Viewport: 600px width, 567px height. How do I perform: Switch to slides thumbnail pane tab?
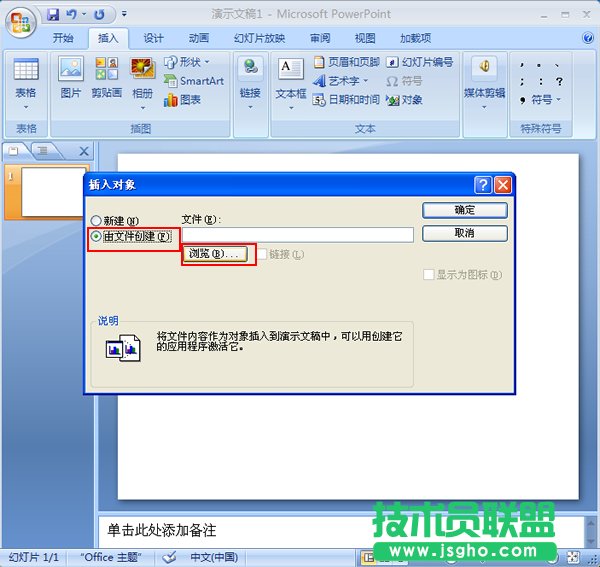[14, 151]
